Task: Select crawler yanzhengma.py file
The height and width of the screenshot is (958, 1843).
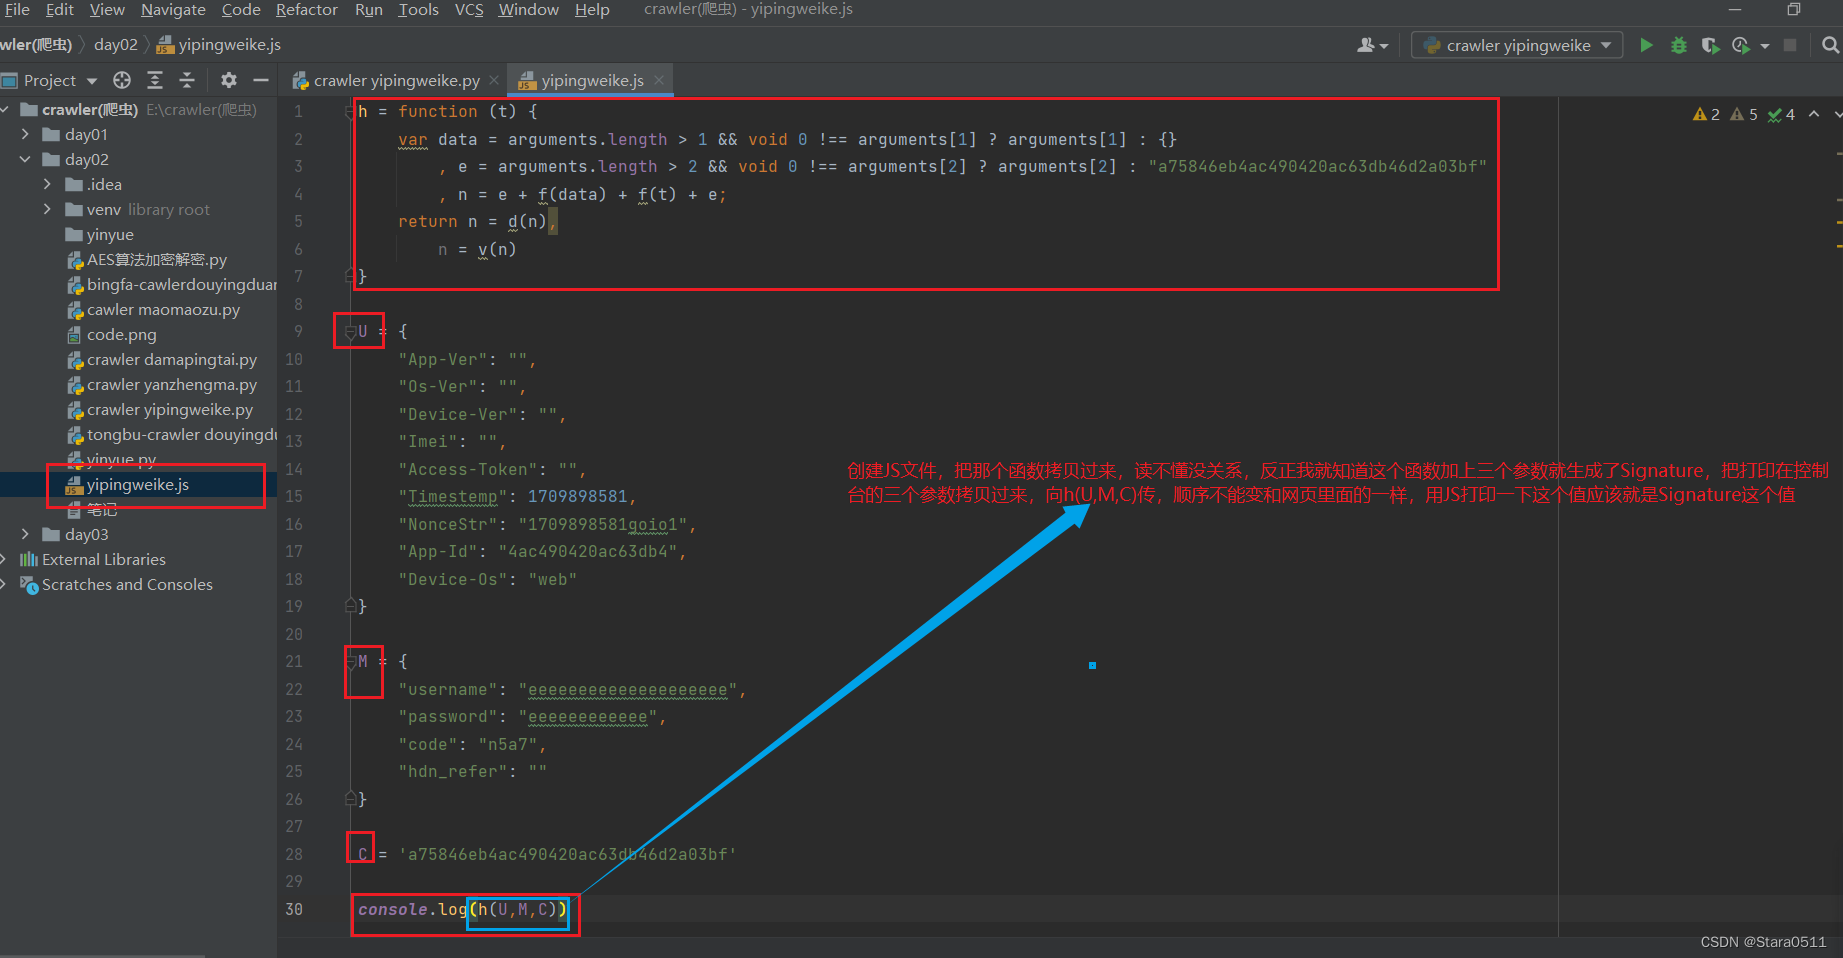Action: click(171, 384)
